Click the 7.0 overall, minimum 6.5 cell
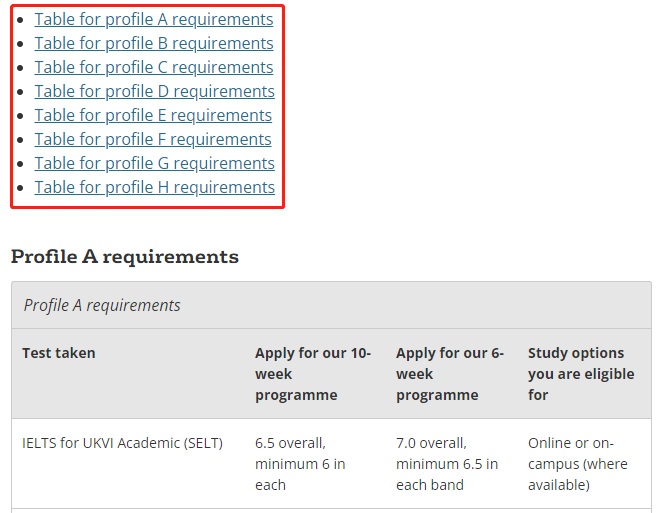 pyautogui.click(x=447, y=464)
